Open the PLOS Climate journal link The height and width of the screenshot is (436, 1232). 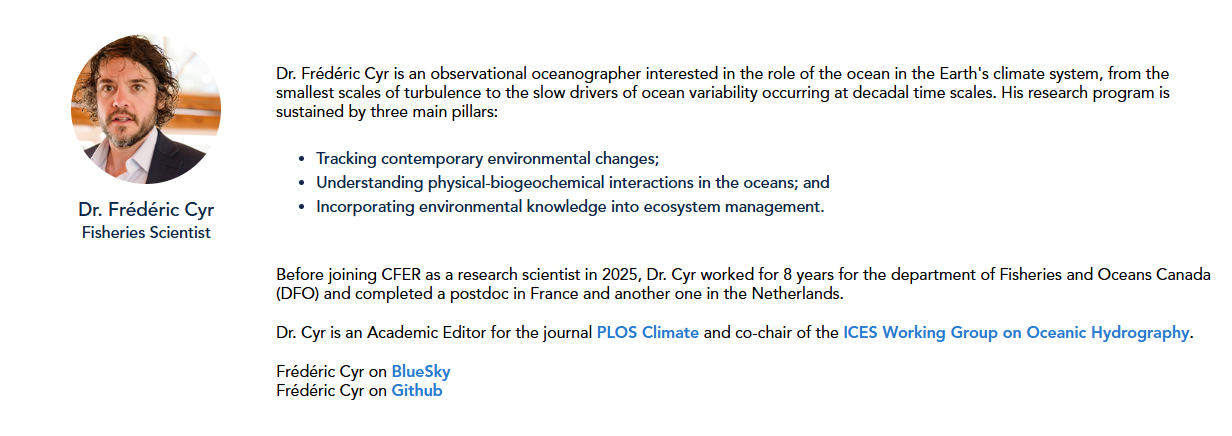click(x=647, y=332)
